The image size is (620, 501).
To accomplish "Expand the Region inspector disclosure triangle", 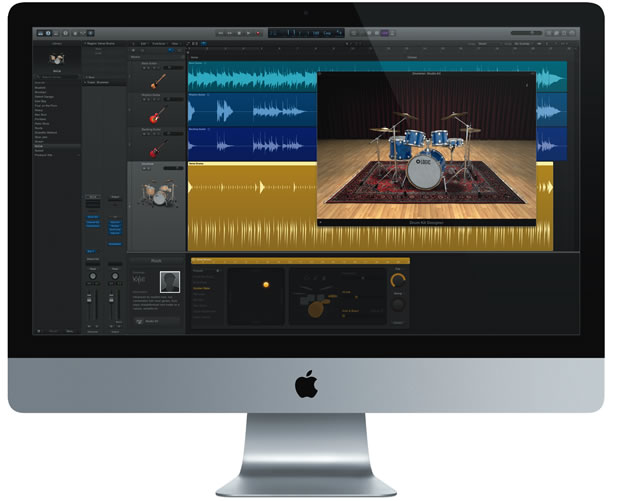I will click(x=85, y=43).
